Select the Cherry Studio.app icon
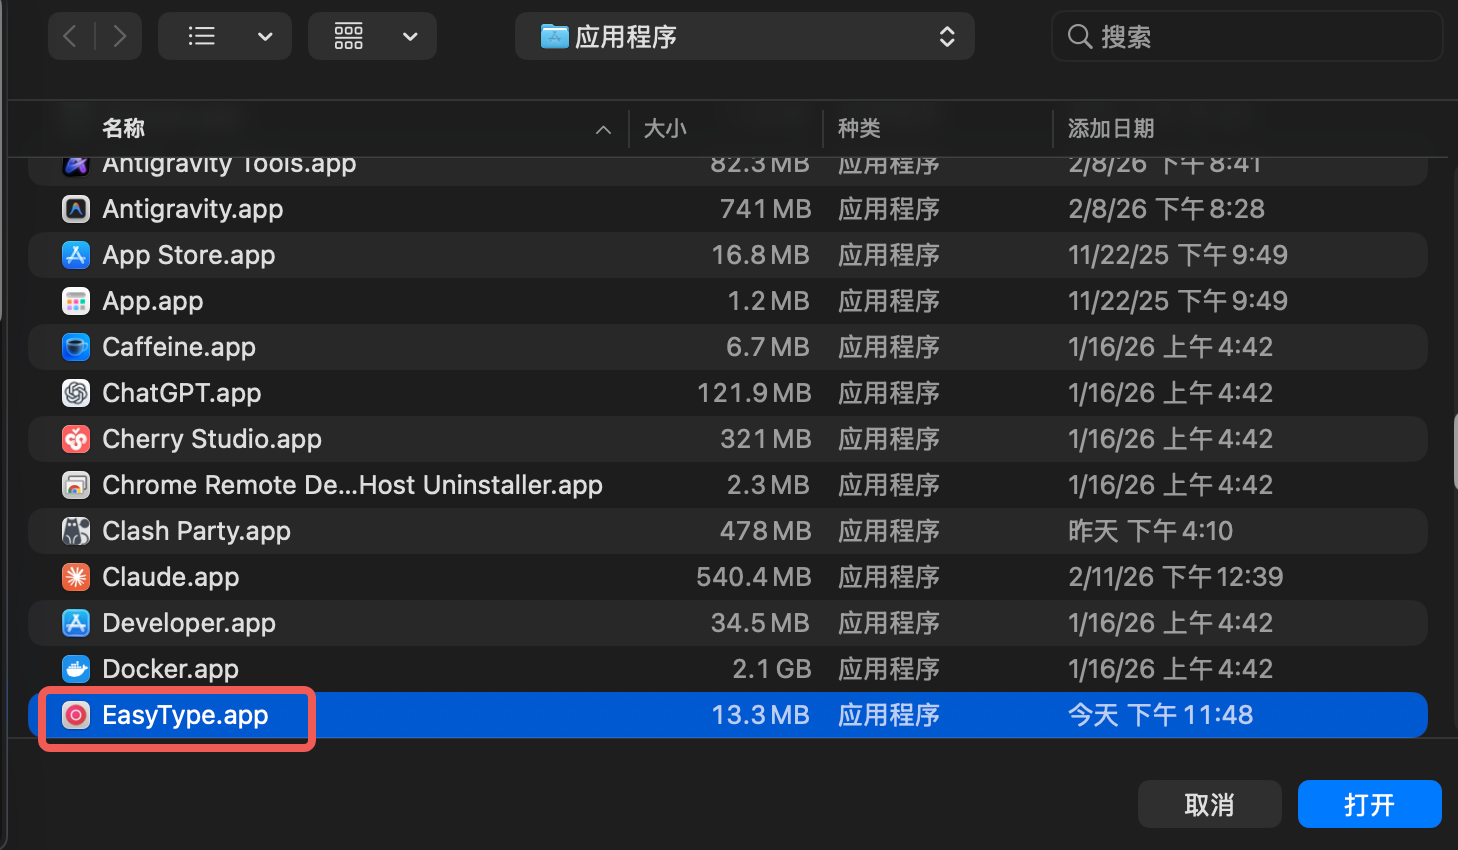Image resolution: width=1458 pixels, height=850 pixels. (76, 439)
